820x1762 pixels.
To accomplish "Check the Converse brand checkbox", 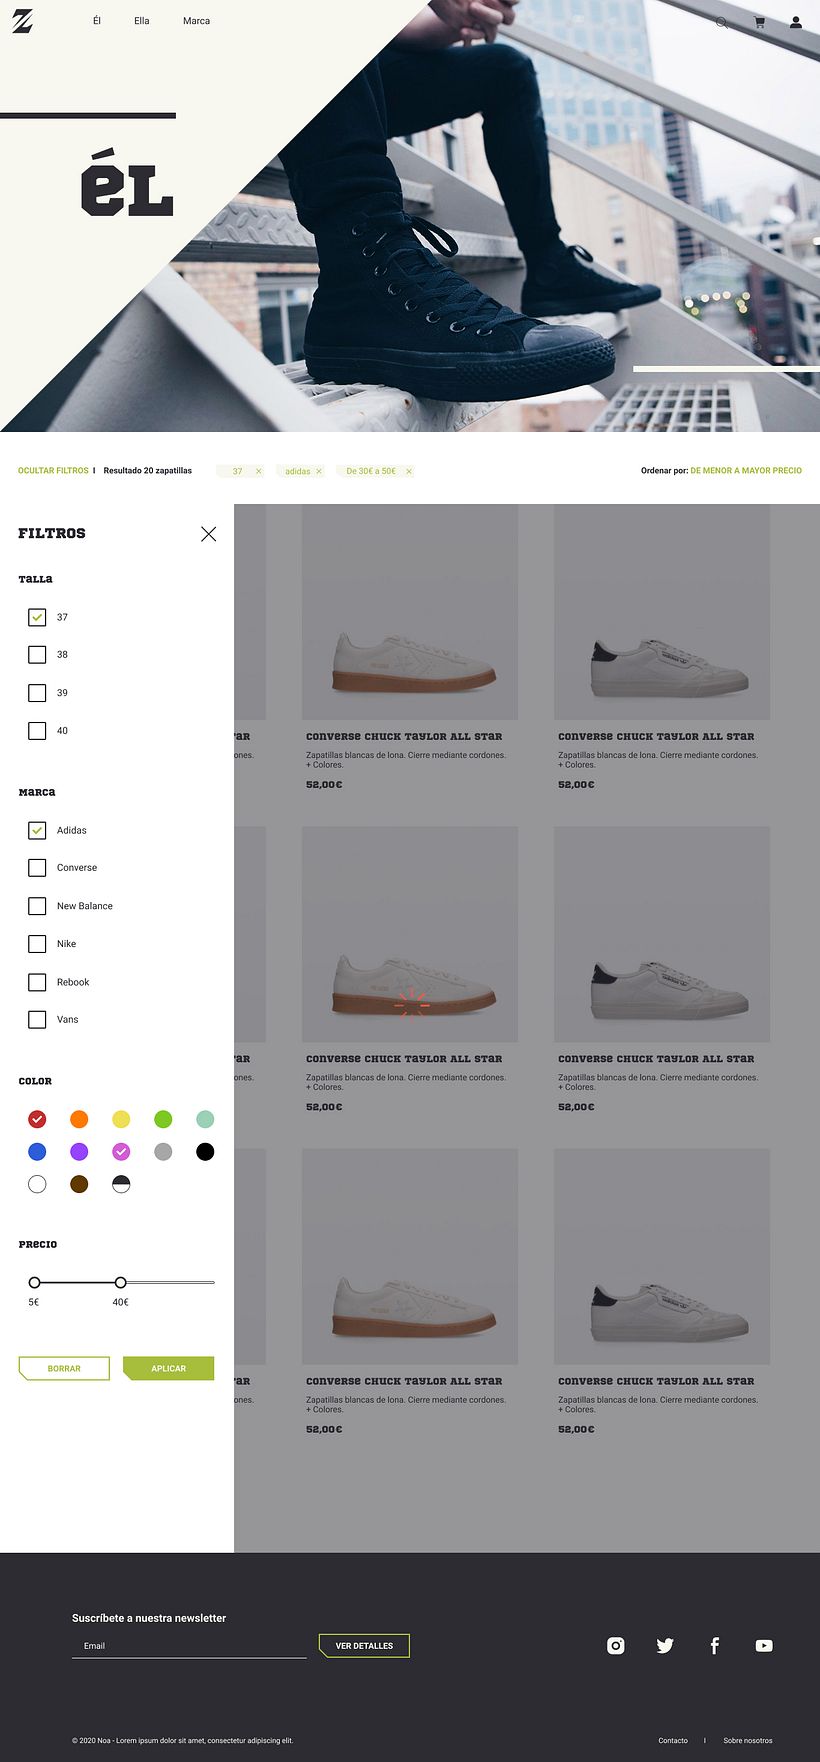I will coord(37,868).
